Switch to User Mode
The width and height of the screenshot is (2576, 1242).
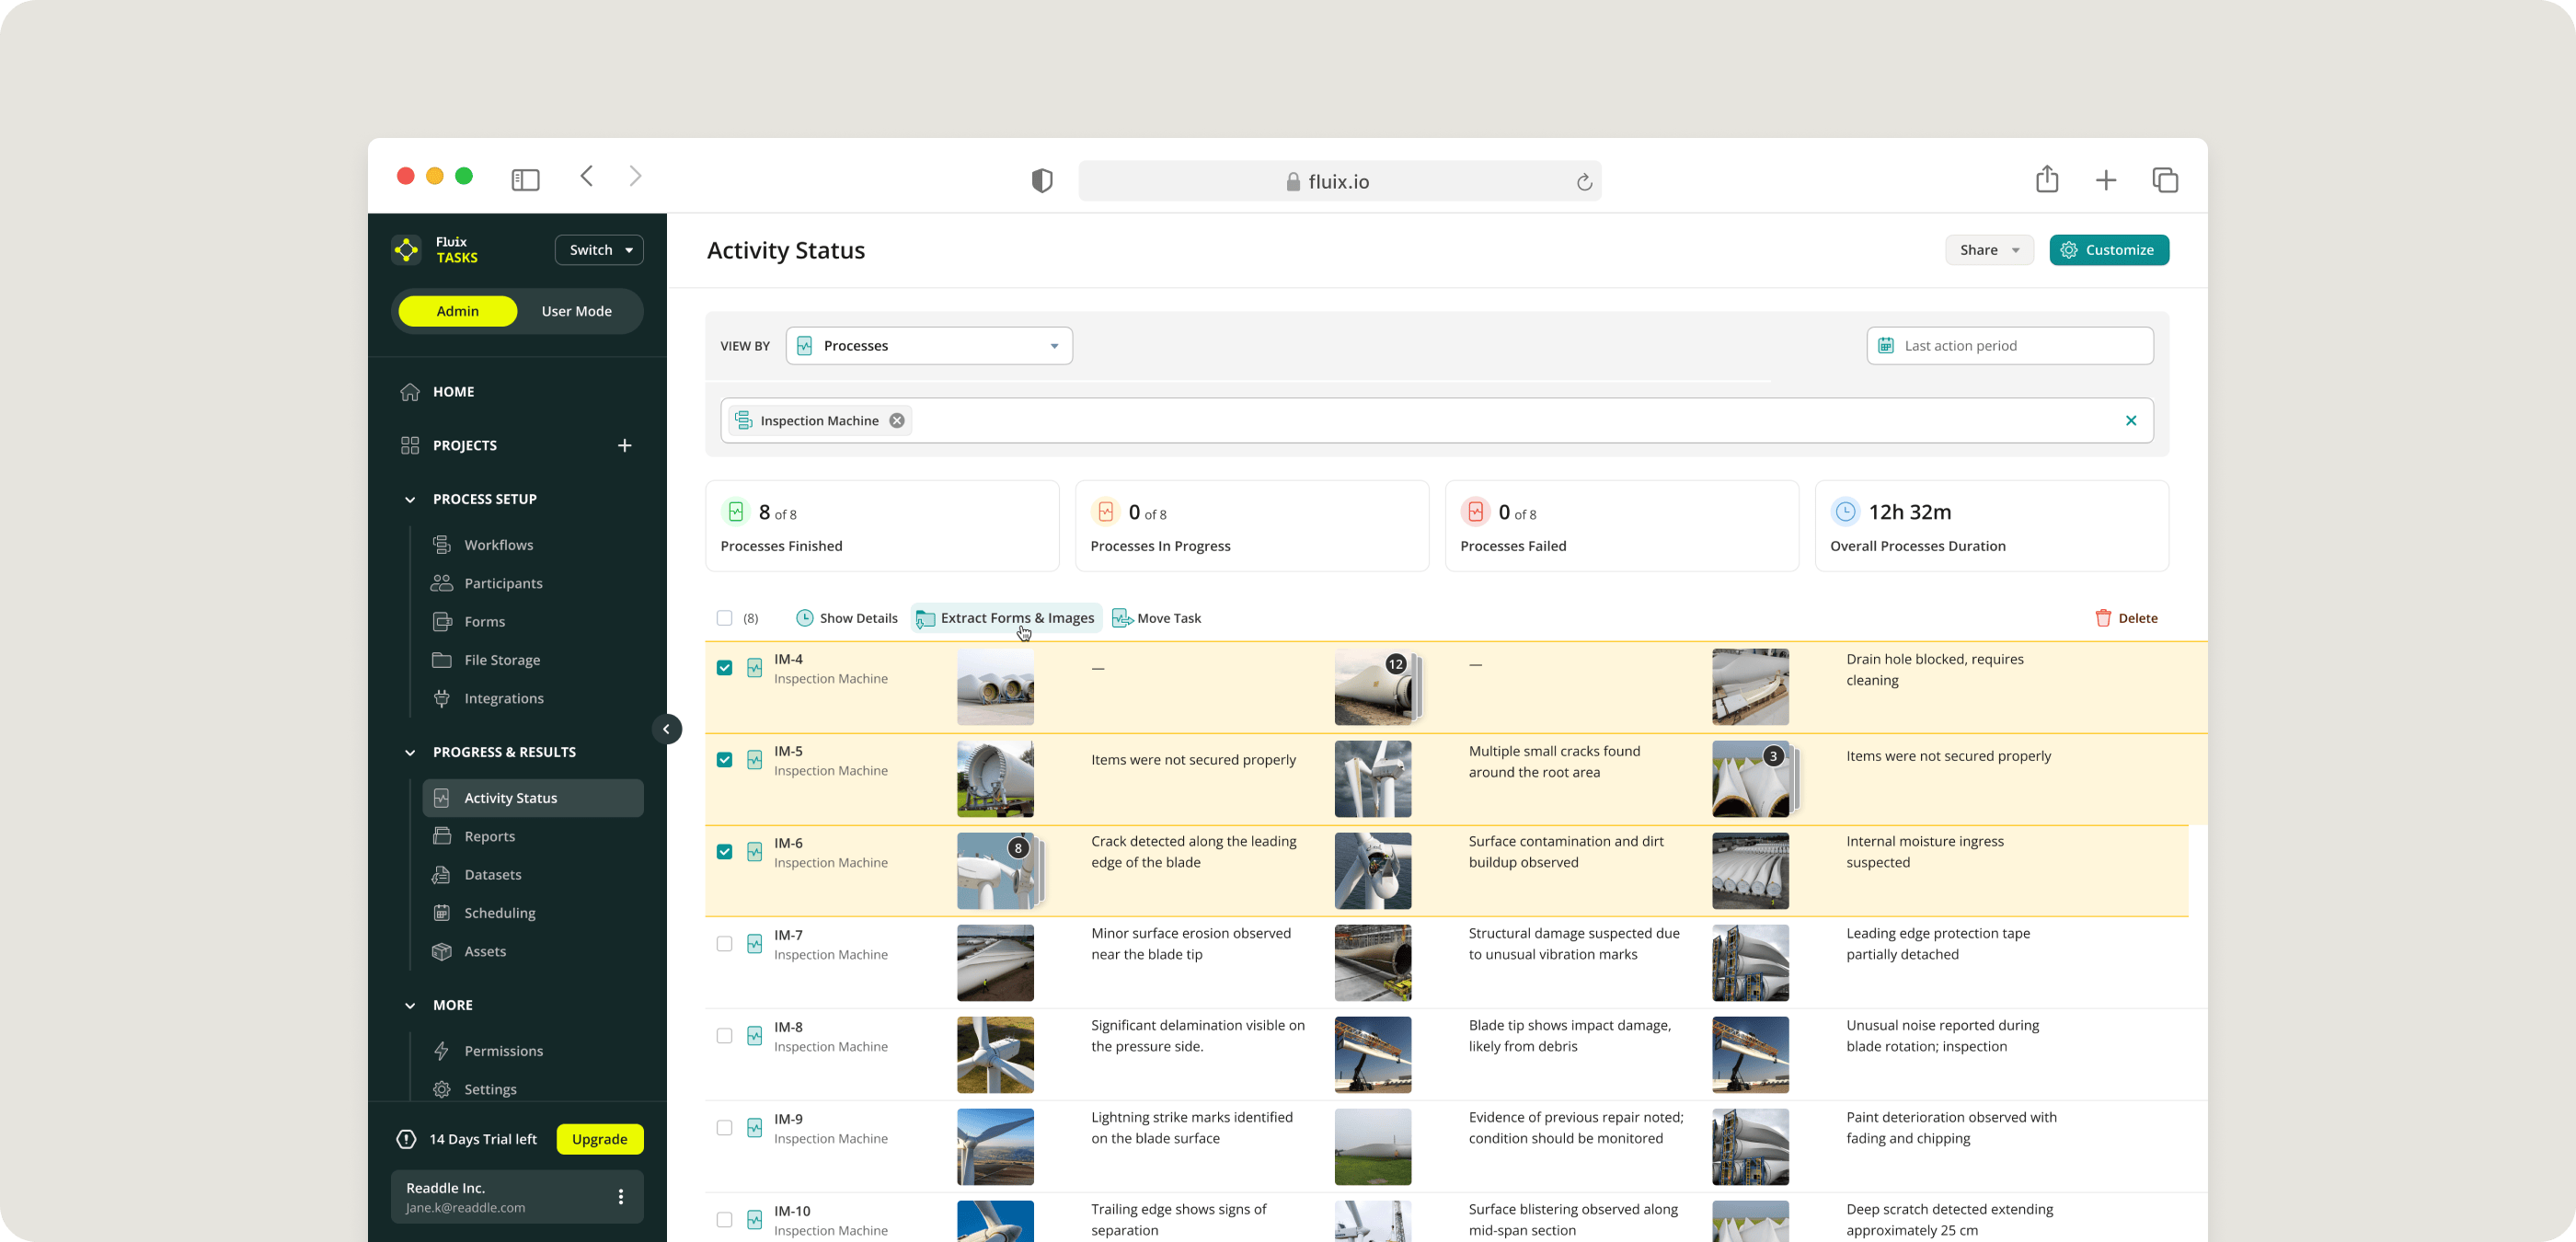576,311
